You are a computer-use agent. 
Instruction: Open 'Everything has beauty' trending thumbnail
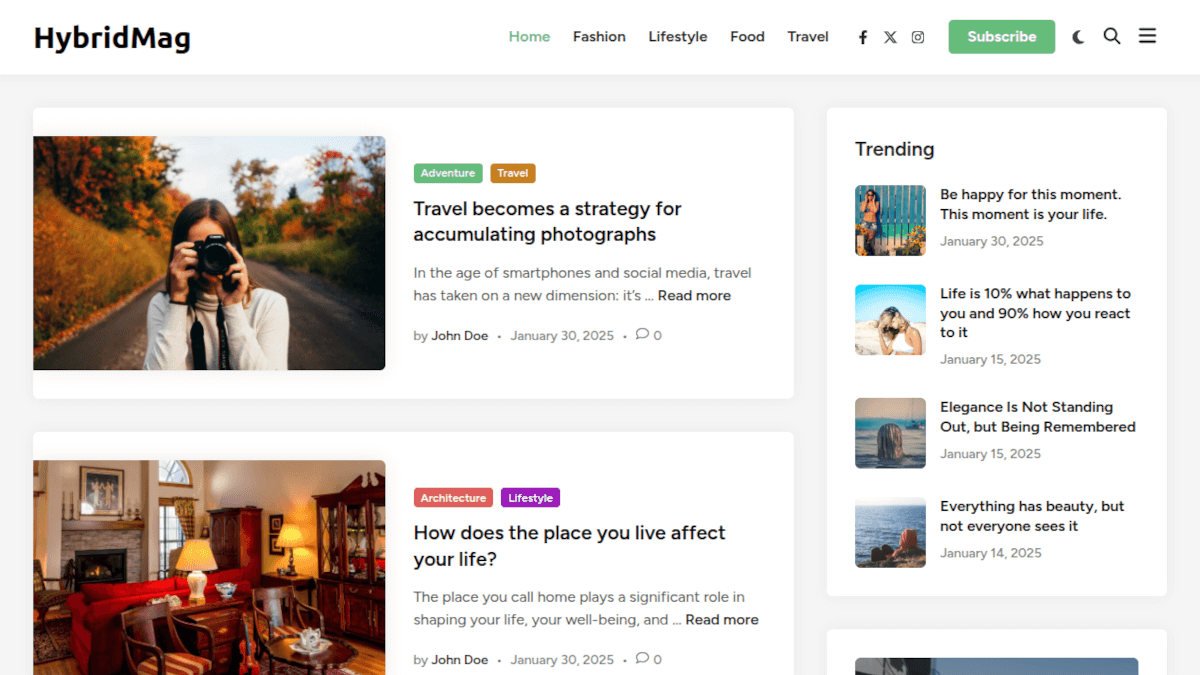point(890,532)
